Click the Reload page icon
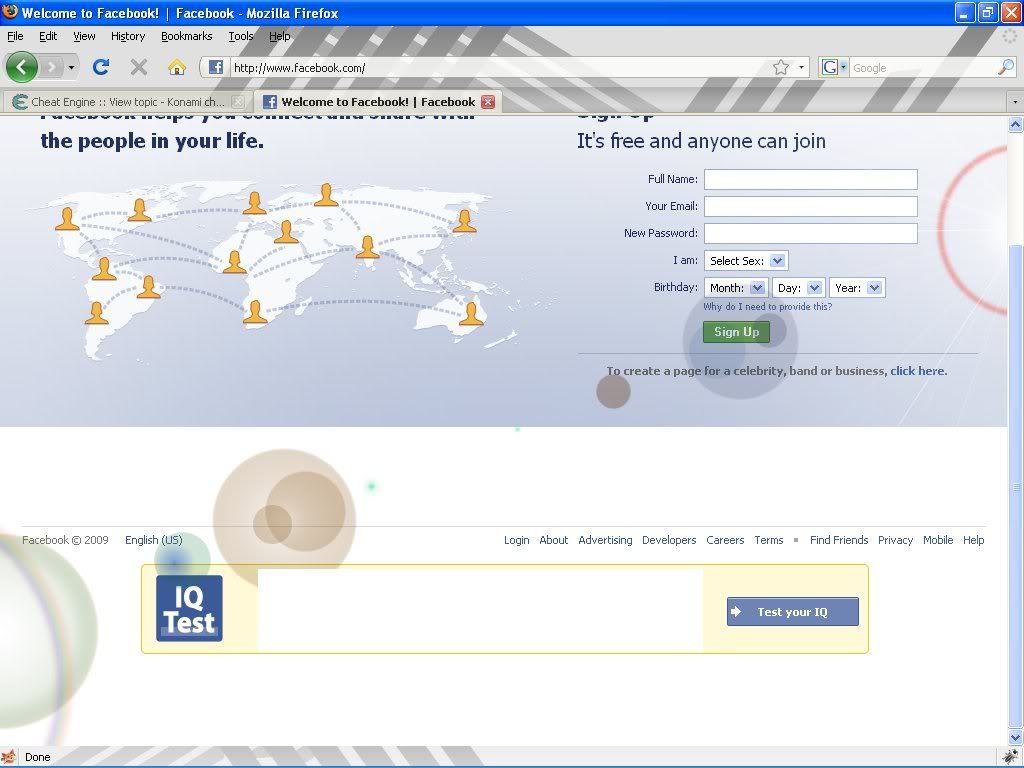 click(100, 67)
